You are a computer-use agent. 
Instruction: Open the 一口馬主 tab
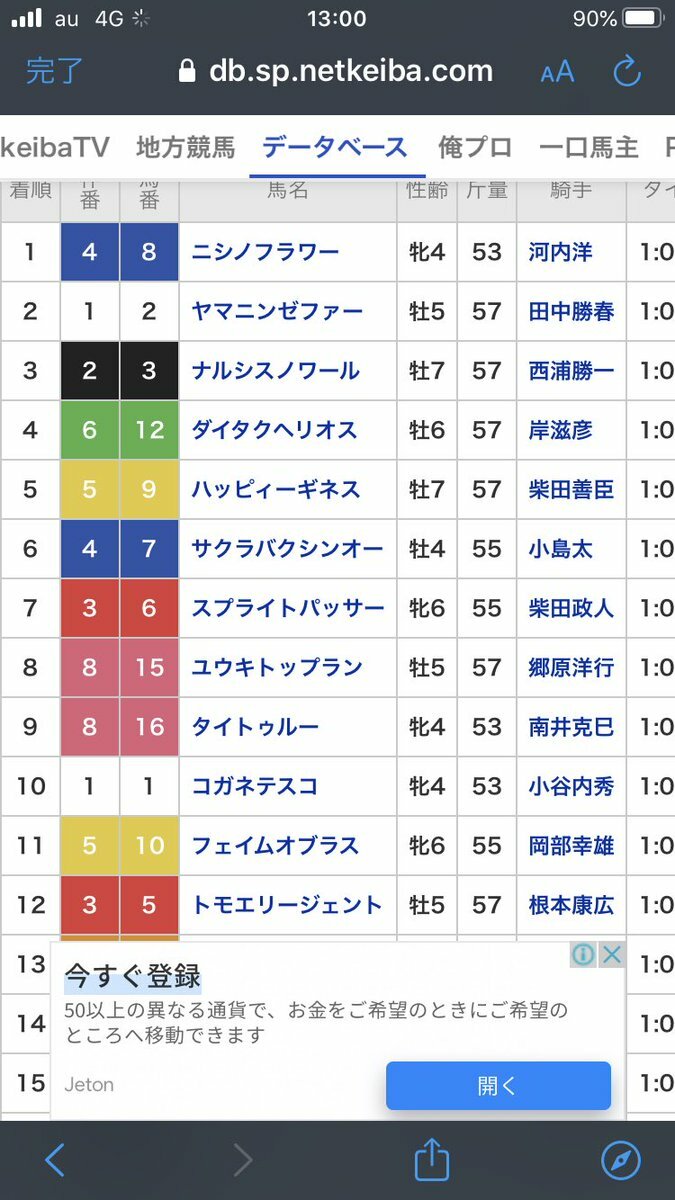pos(588,147)
